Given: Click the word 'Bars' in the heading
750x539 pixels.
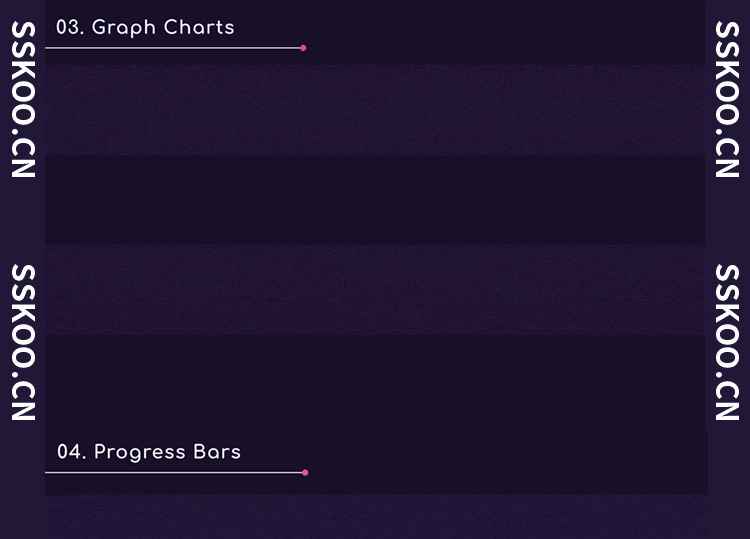Looking at the screenshot, I should tap(216, 452).
